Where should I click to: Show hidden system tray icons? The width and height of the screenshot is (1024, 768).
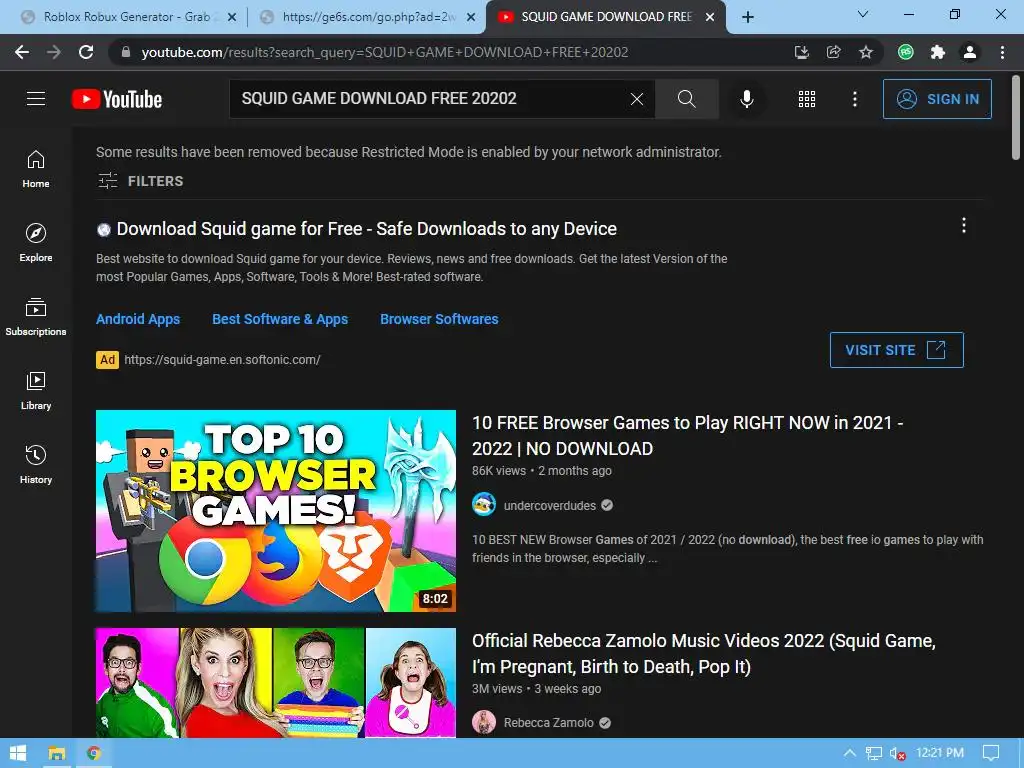click(x=850, y=753)
